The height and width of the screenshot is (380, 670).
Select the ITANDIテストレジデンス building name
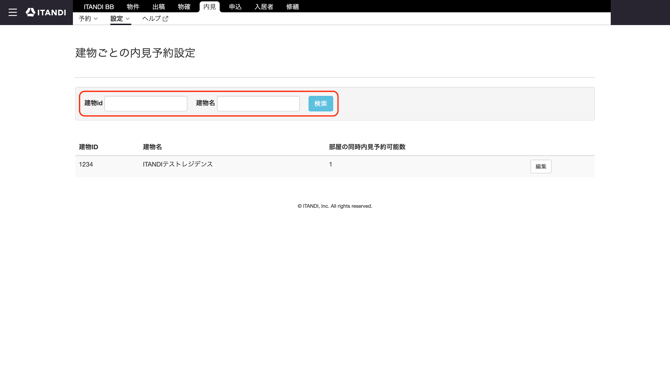tap(178, 164)
